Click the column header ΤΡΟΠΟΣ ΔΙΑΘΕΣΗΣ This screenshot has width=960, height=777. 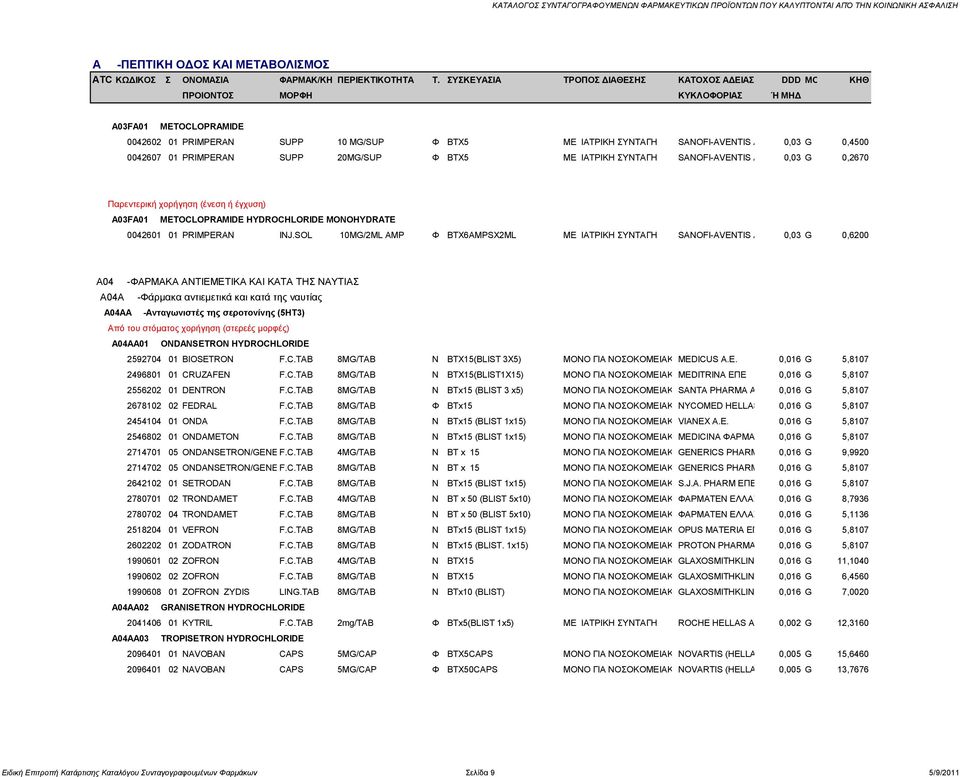604,80
